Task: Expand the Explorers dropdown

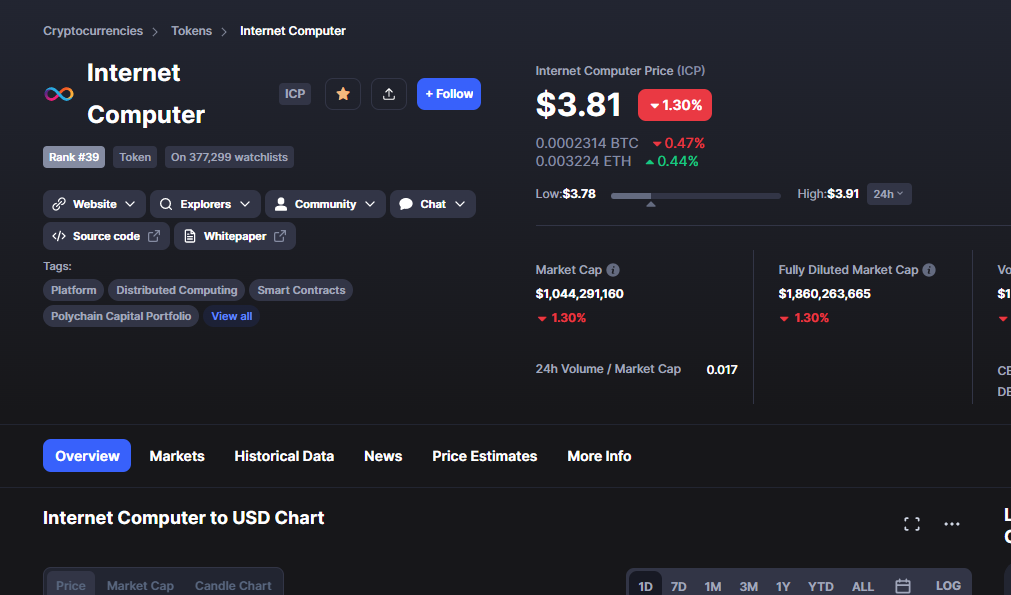Action: tap(205, 204)
